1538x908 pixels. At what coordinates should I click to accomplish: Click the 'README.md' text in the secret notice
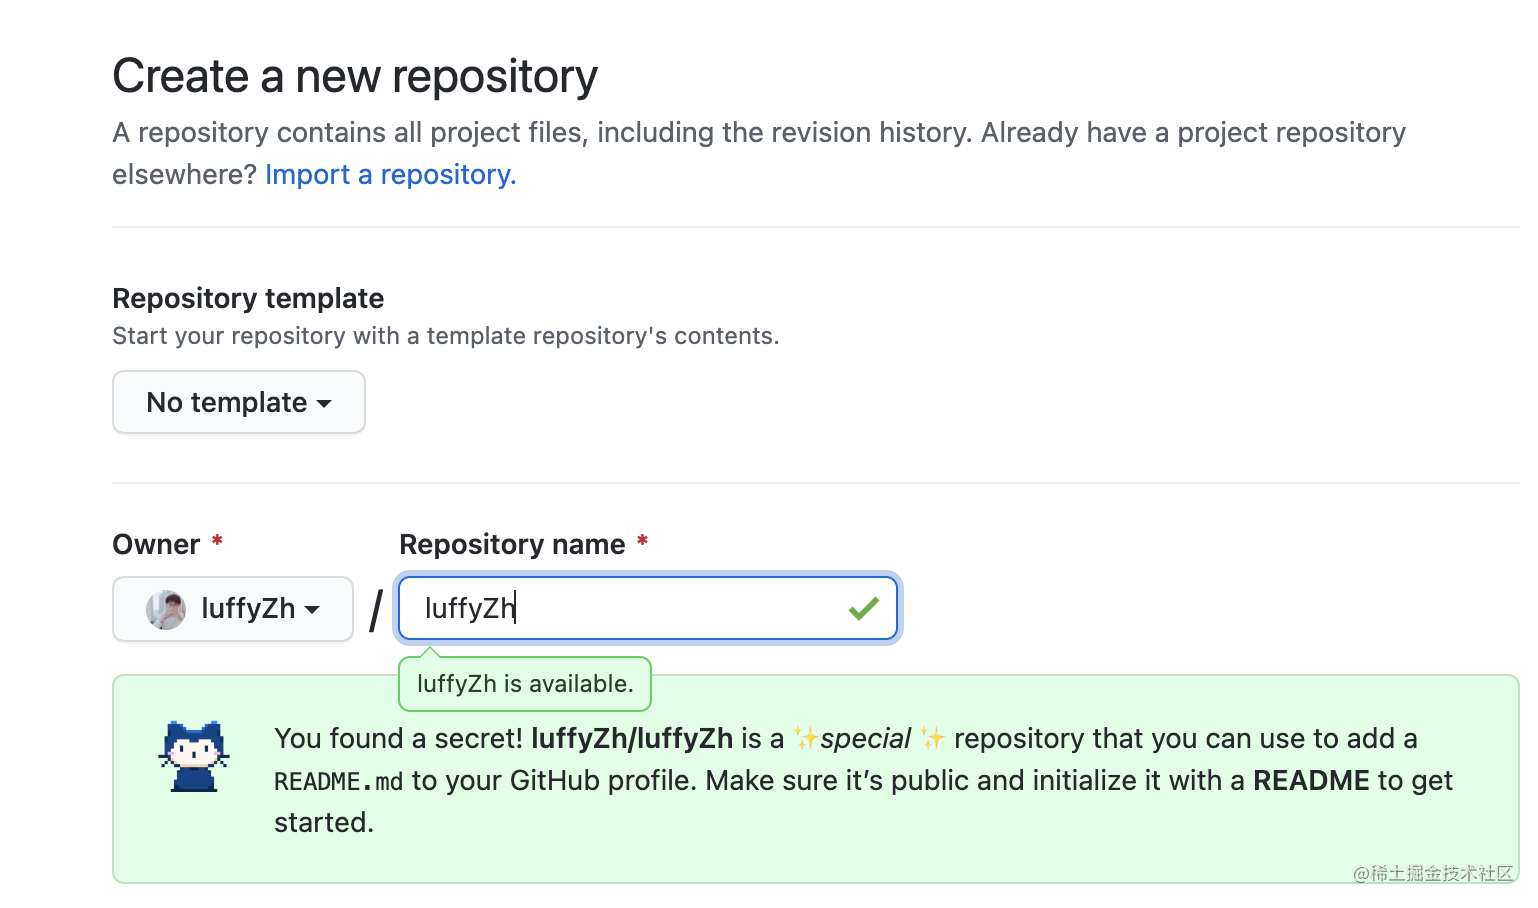click(x=338, y=781)
